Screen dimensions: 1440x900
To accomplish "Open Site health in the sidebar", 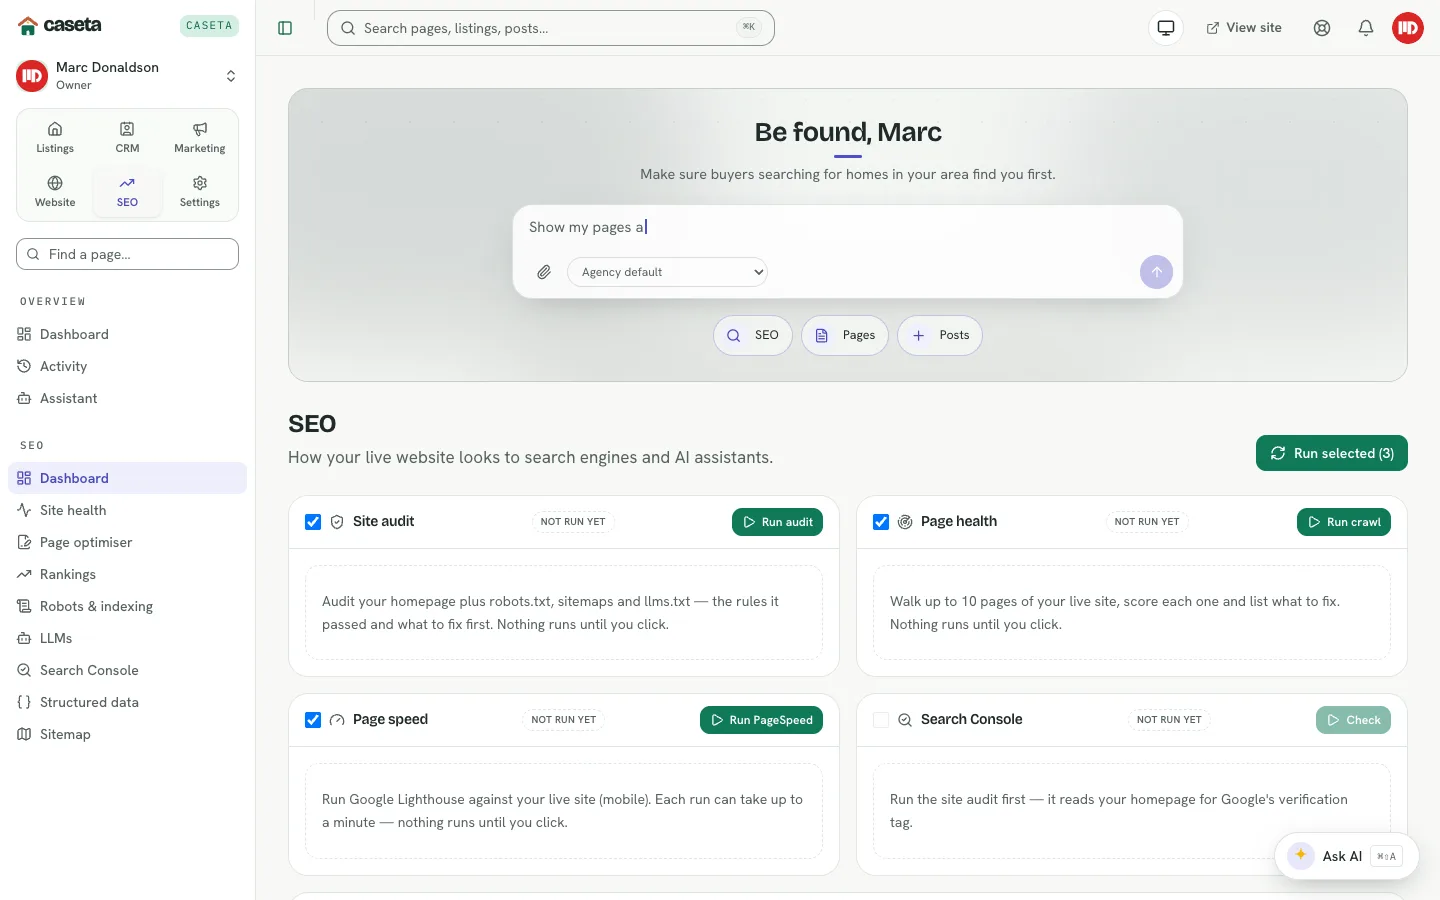I will pos(127,510).
